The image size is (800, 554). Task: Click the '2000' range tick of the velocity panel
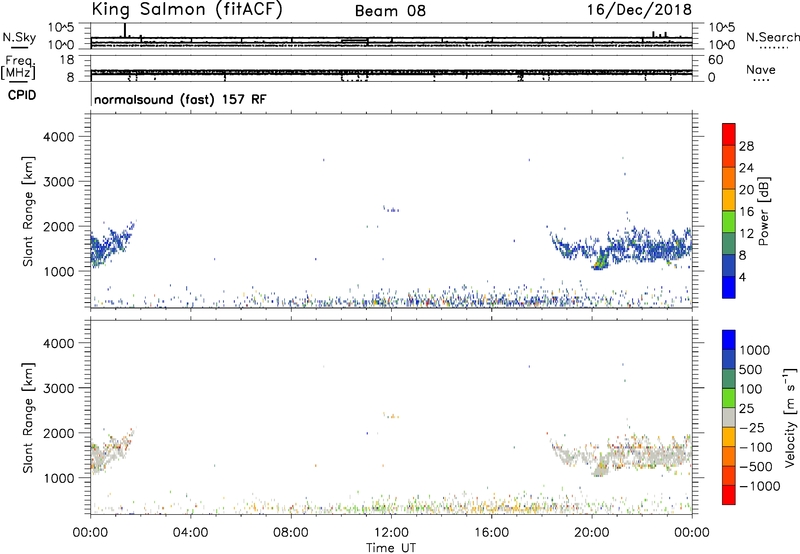(59, 433)
